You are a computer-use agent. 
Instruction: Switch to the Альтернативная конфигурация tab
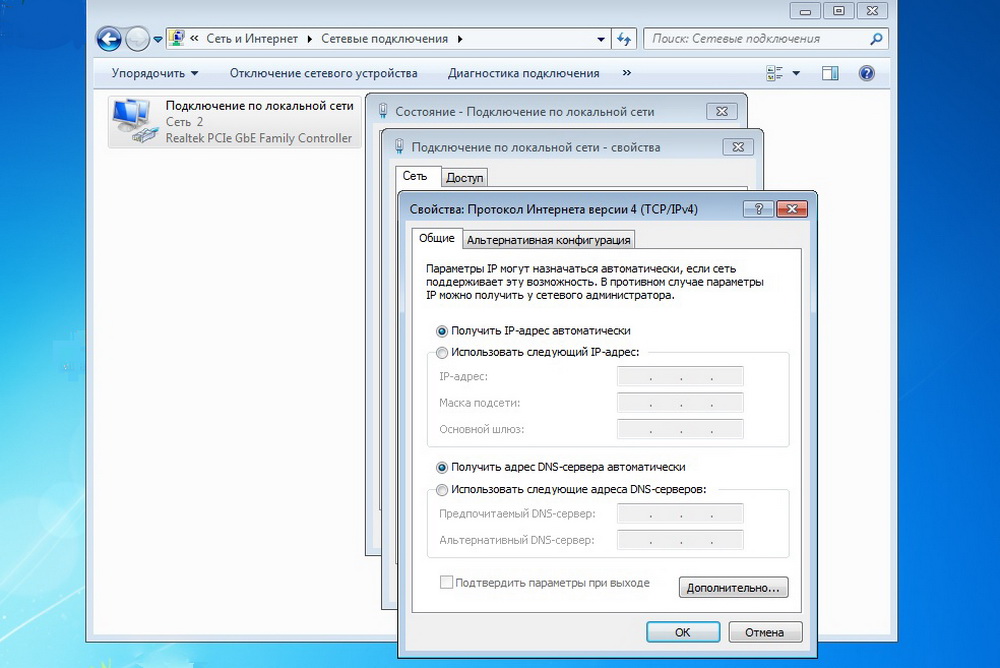pos(548,239)
